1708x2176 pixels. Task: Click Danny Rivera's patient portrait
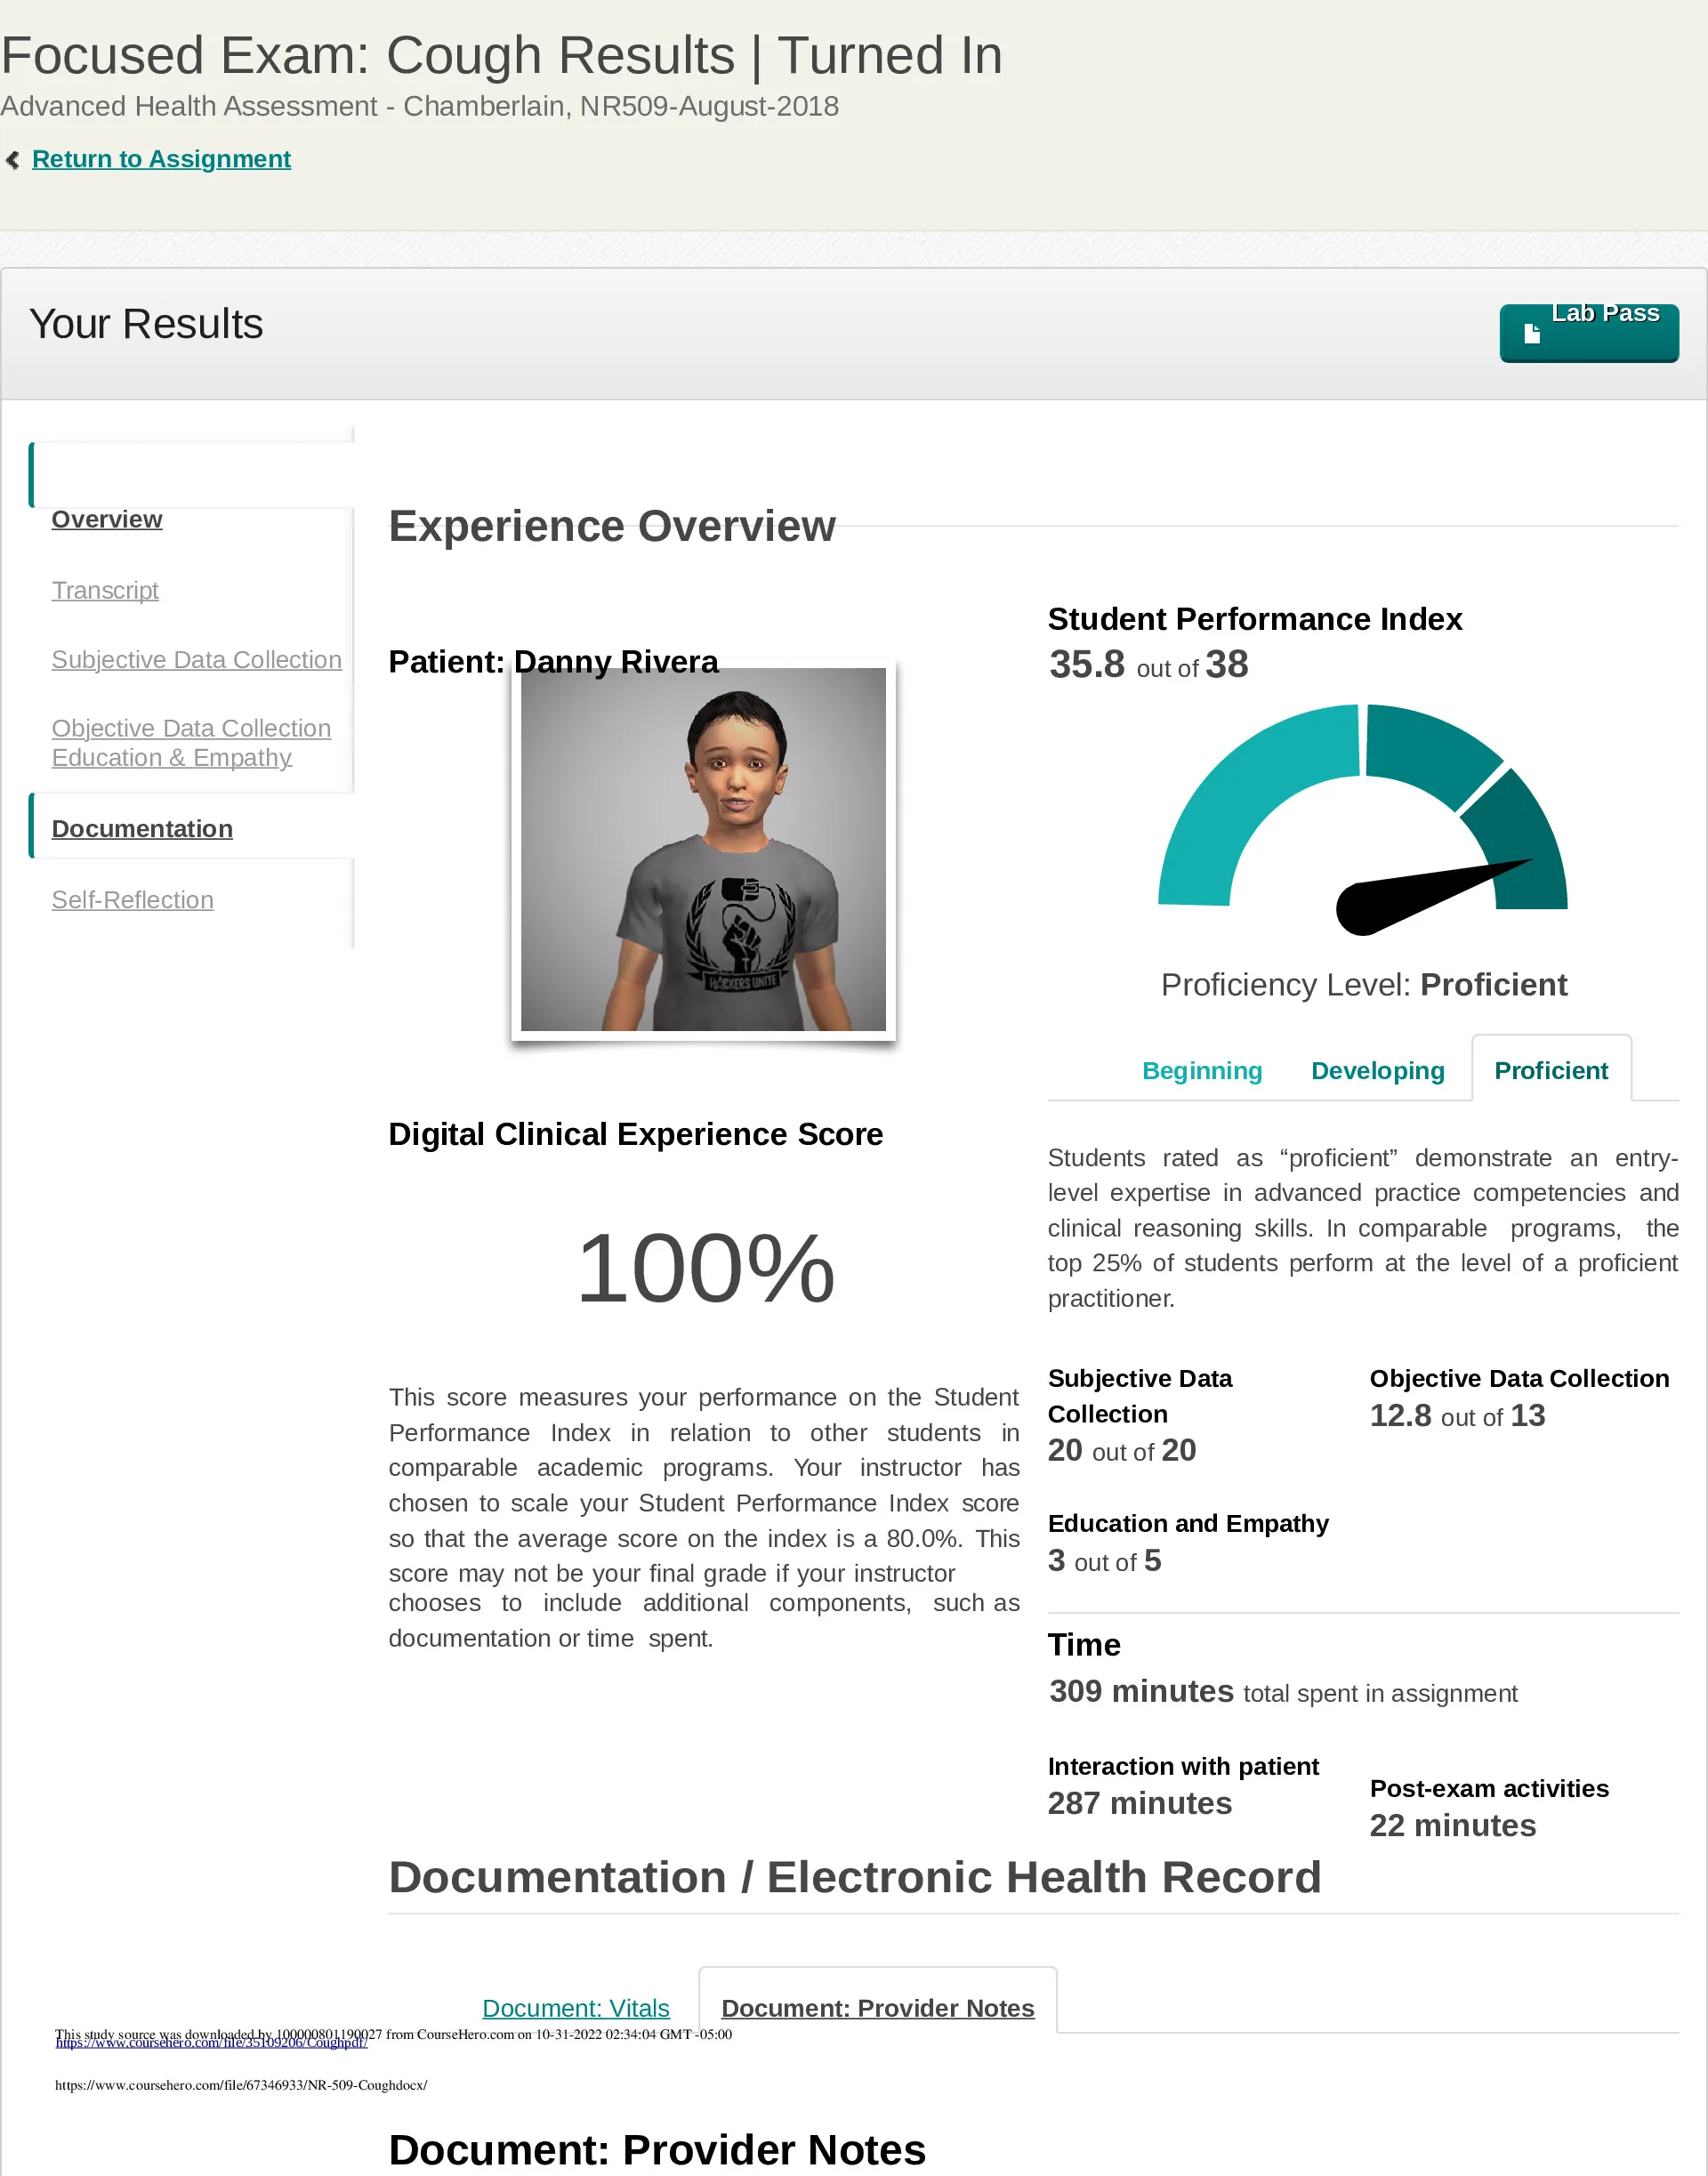point(703,849)
